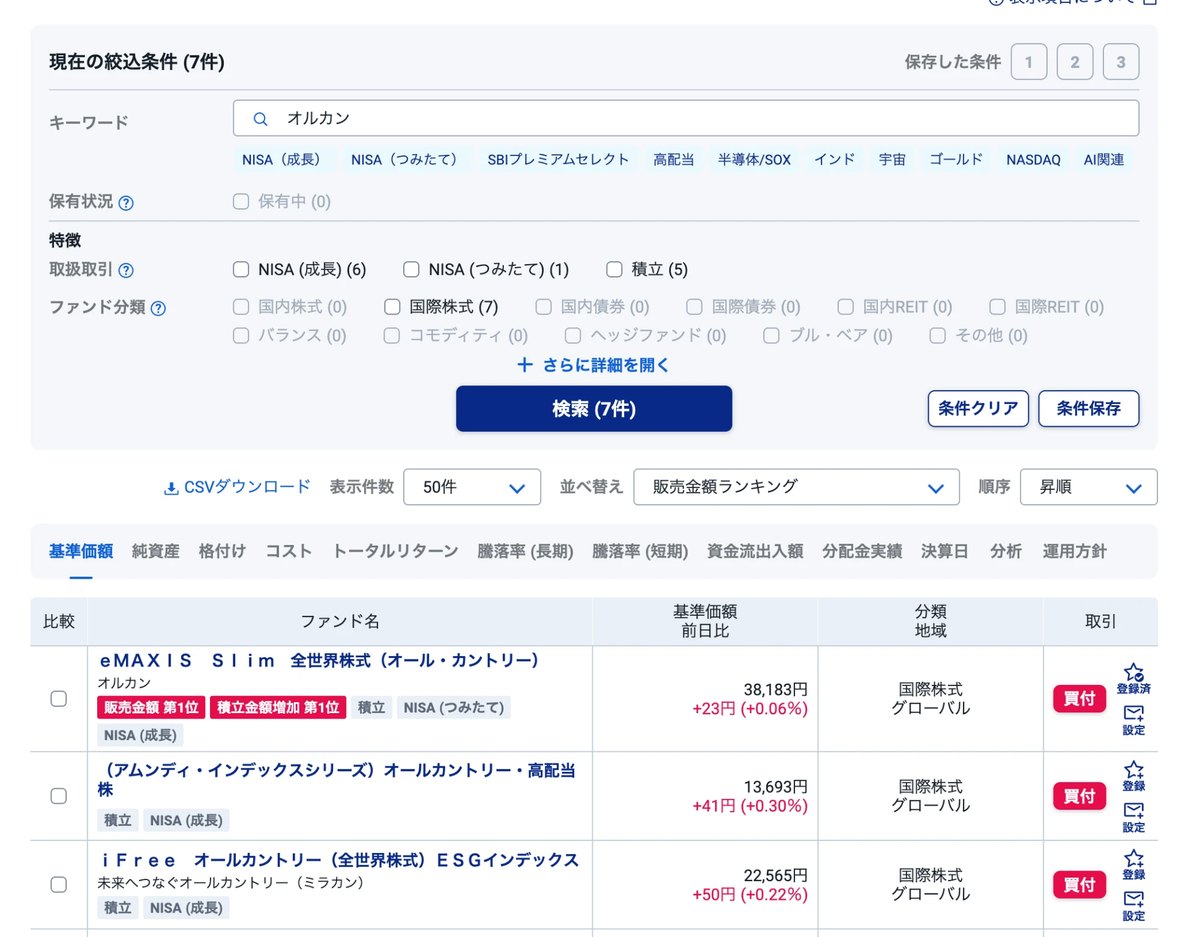Select SBIプレミアムセレクト keyword tag
Screen dimensions: 1200x937
[558, 159]
